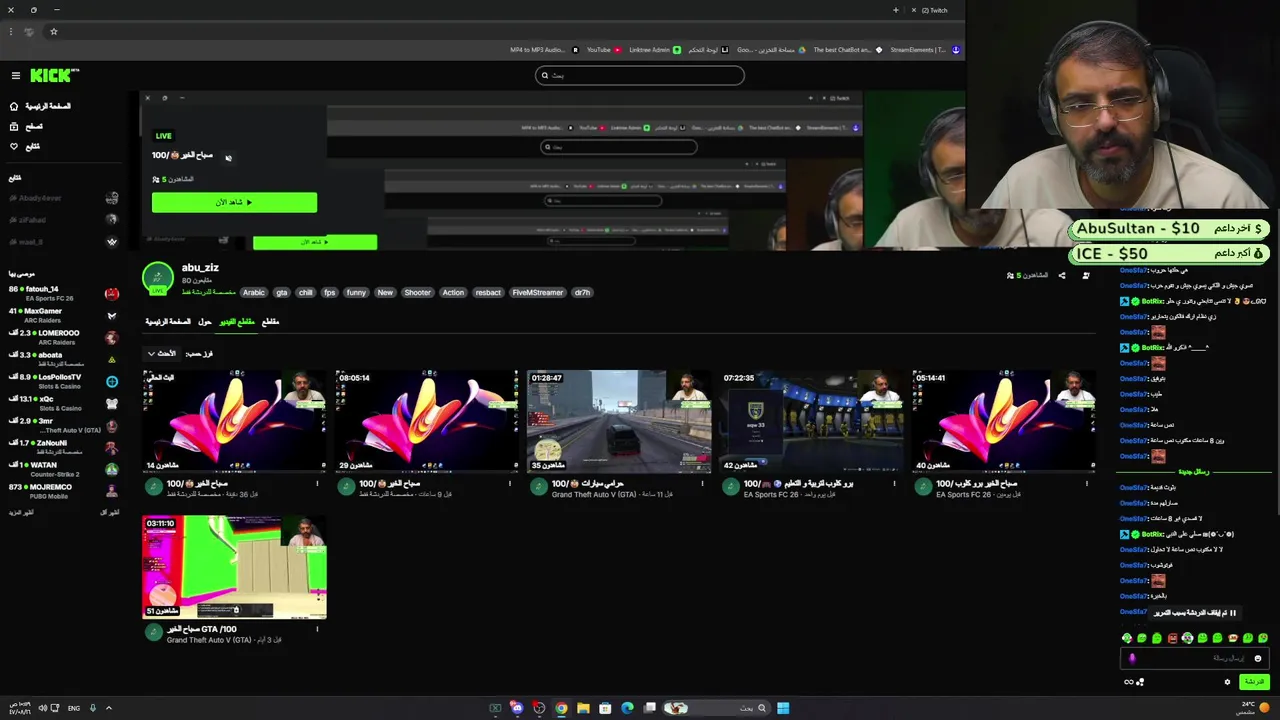Image resolution: width=1280 pixels, height=720 pixels.
Task: Click inside the Kick search field
Action: [640, 75]
